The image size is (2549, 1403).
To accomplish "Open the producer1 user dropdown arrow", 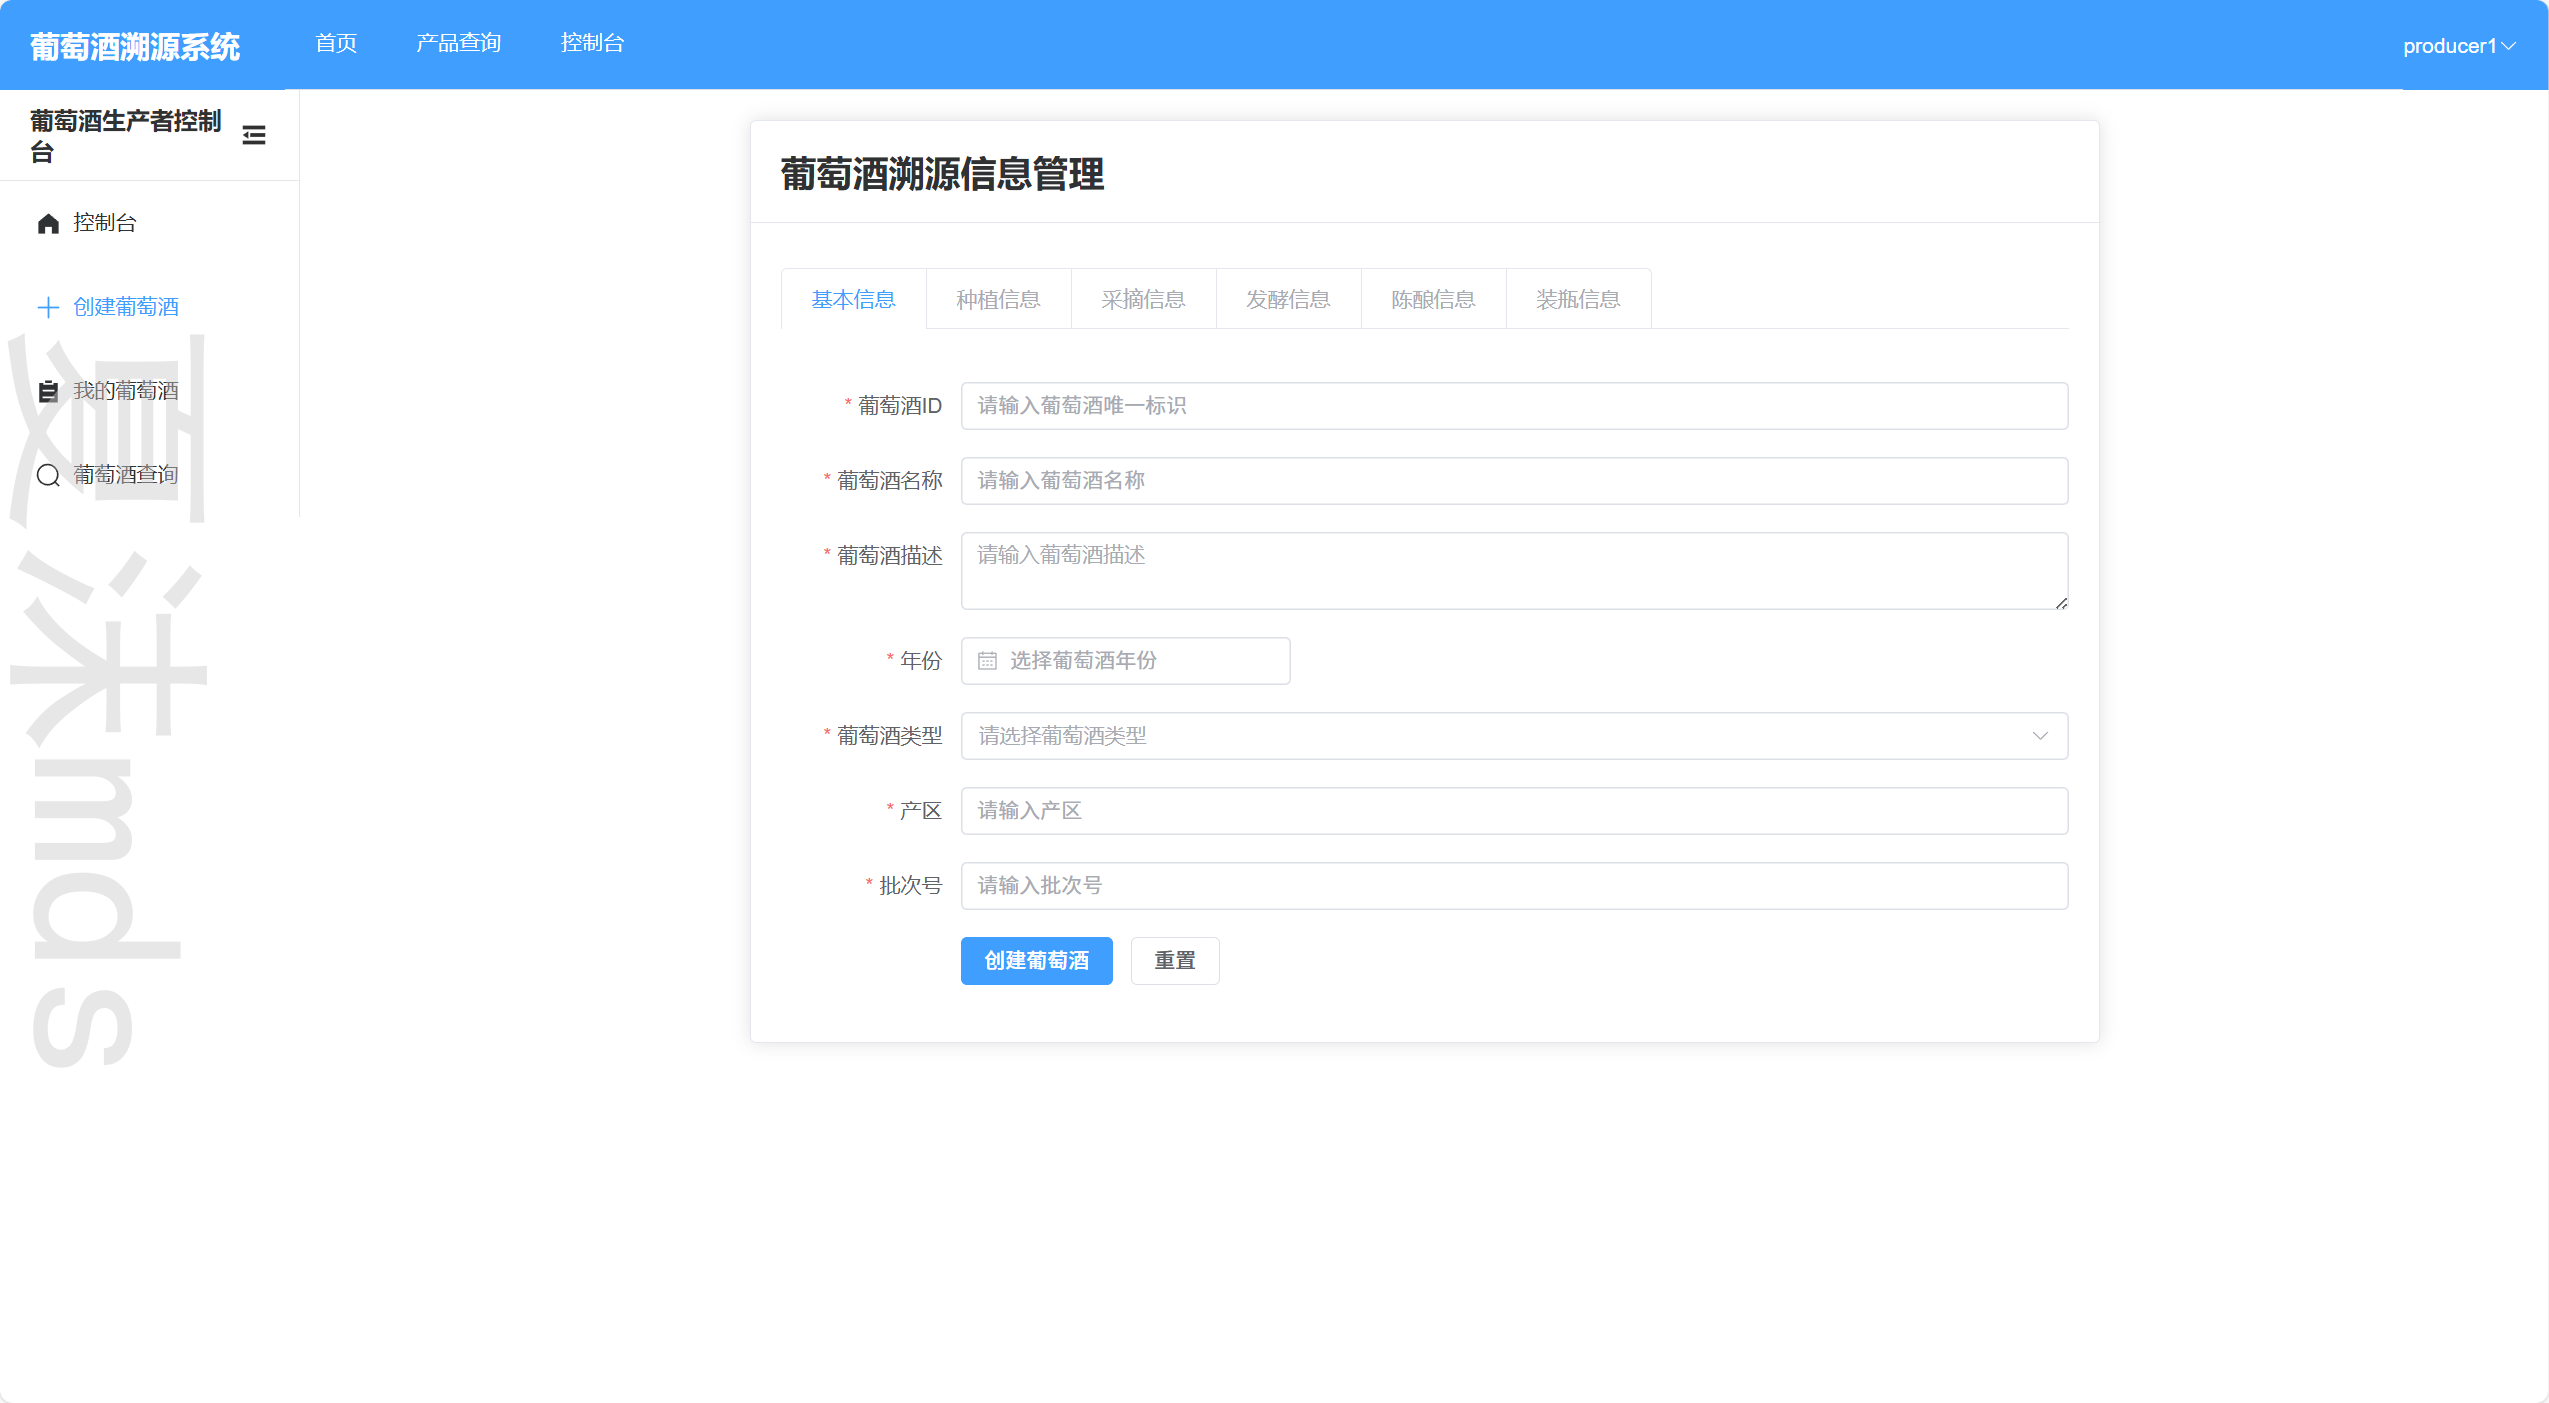I will point(2510,46).
